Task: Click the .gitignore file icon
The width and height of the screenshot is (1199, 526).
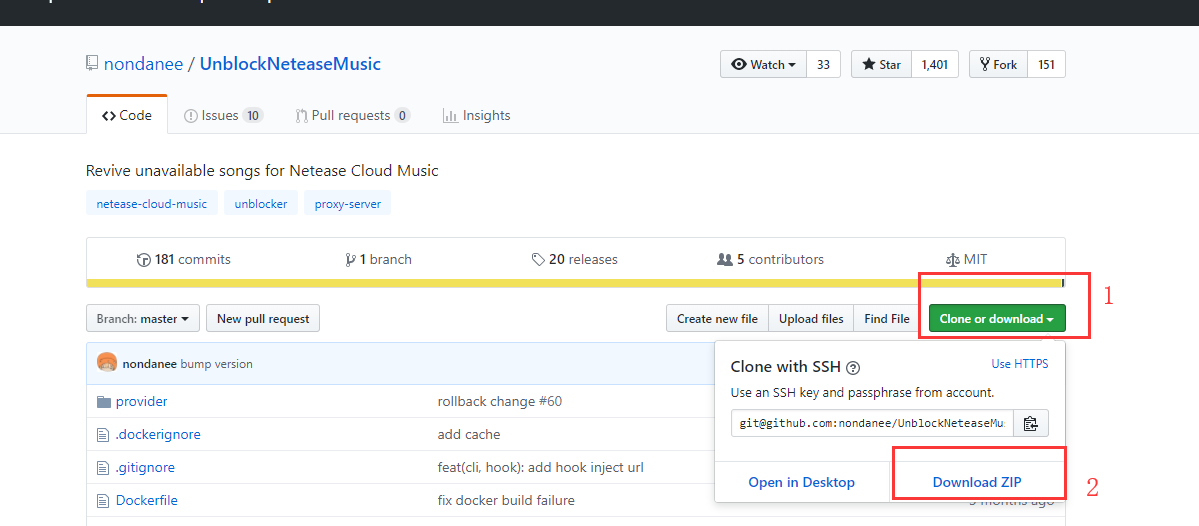Action: 102,468
